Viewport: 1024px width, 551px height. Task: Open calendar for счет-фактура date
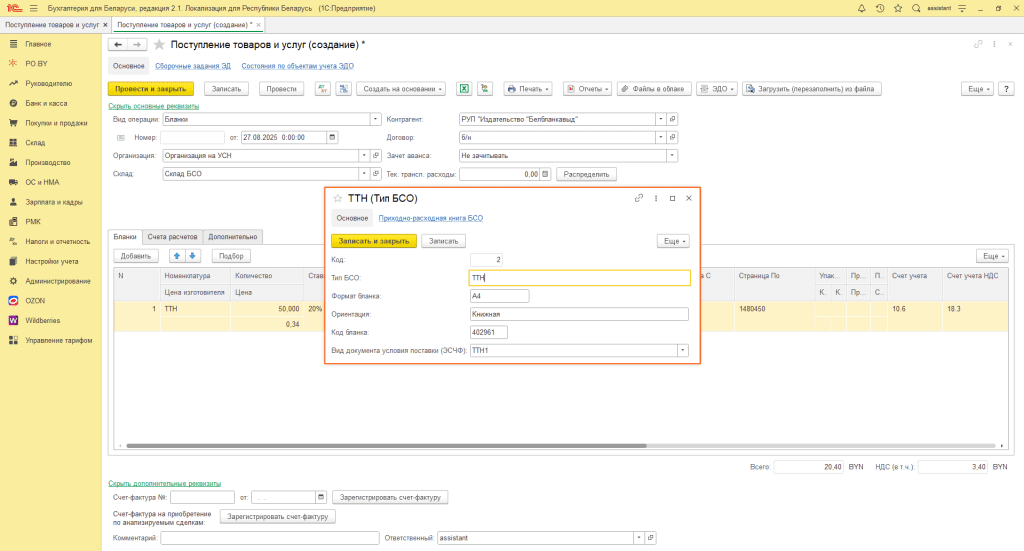coord(321,497)
